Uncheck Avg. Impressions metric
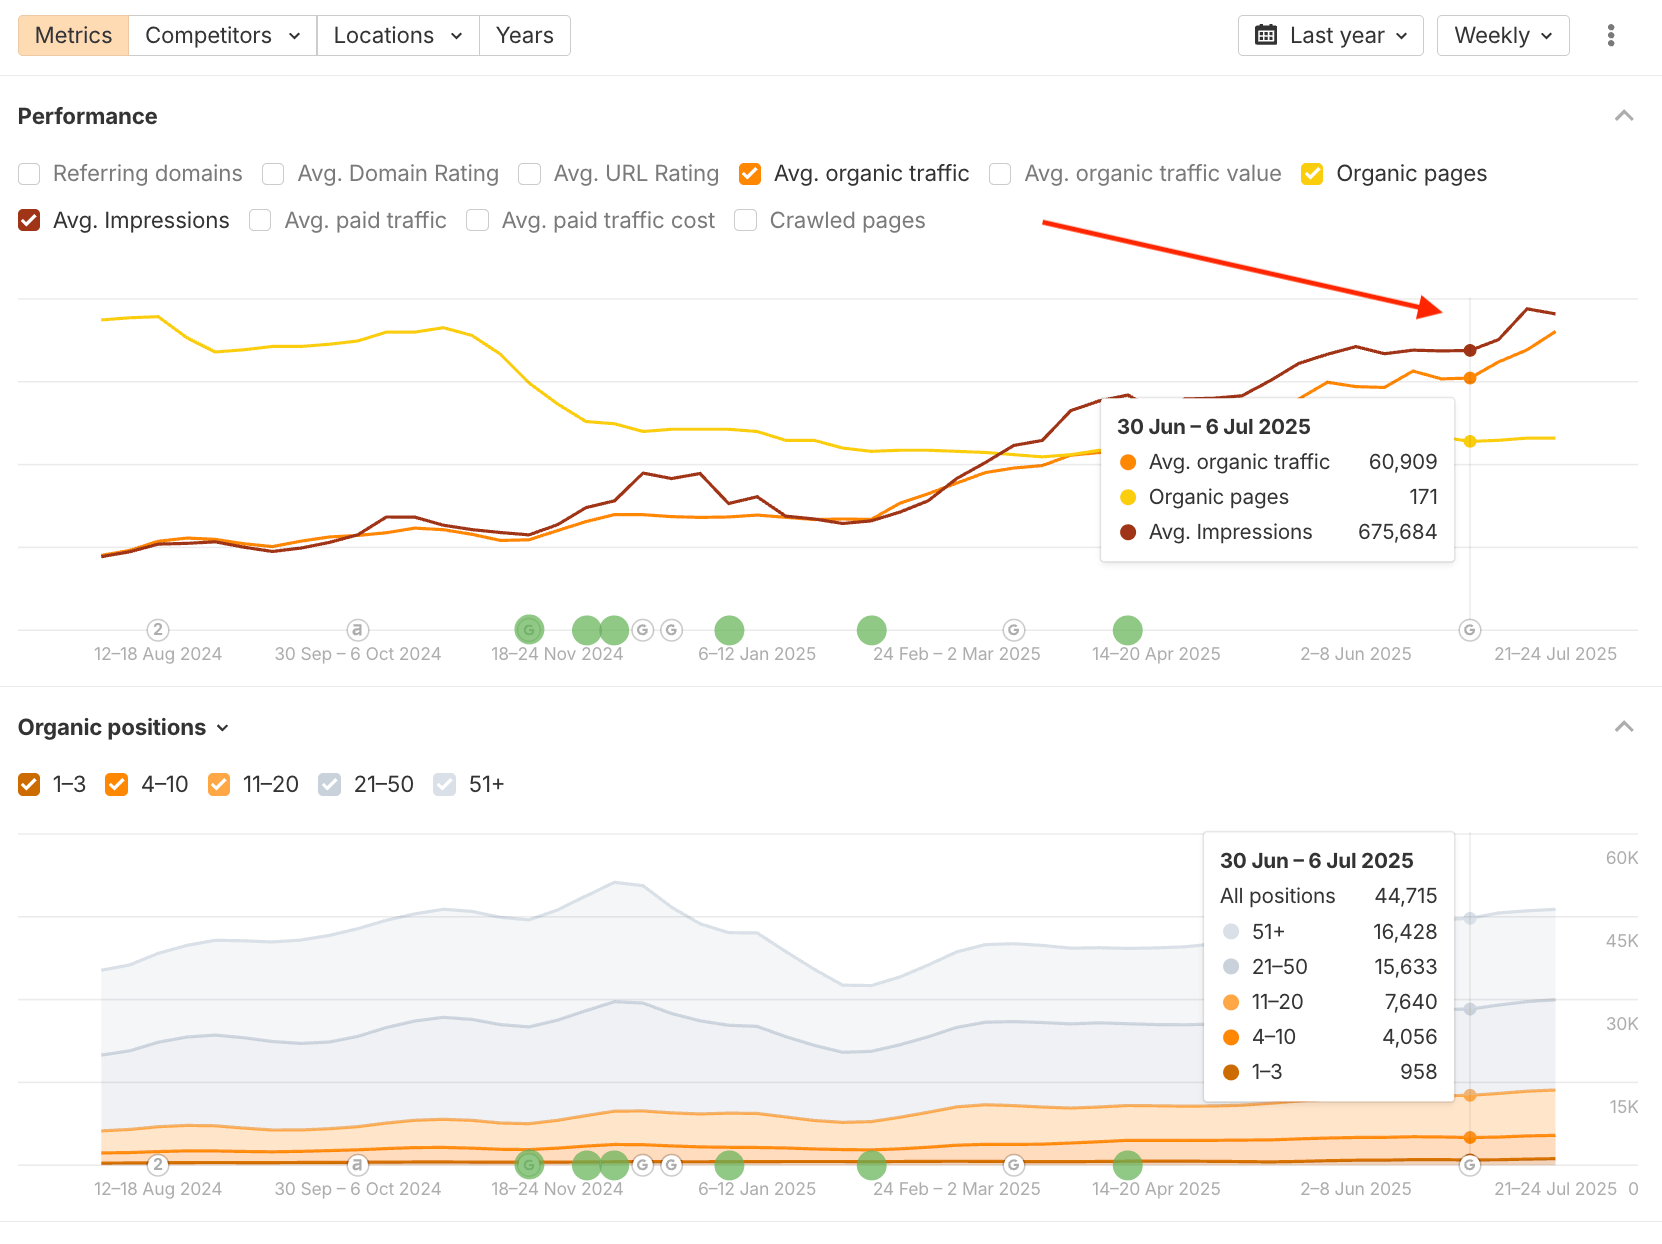 click(30, 221)
